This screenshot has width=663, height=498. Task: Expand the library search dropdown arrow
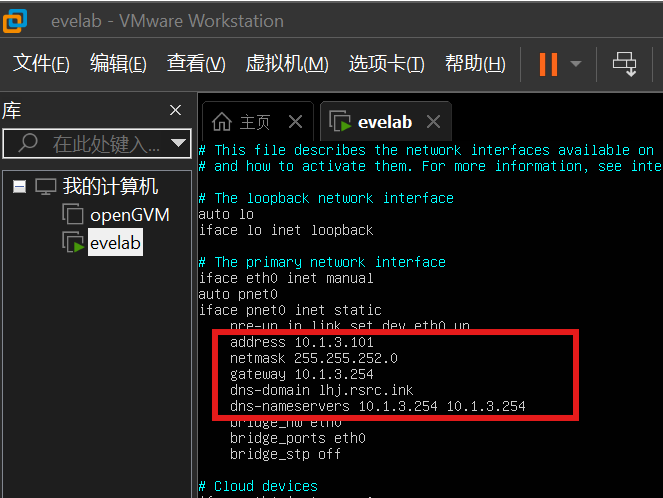179,144
